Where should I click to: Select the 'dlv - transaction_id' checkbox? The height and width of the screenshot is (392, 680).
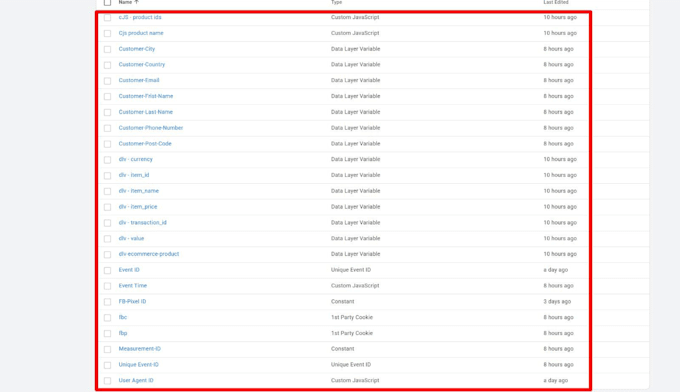pos(107,223)
